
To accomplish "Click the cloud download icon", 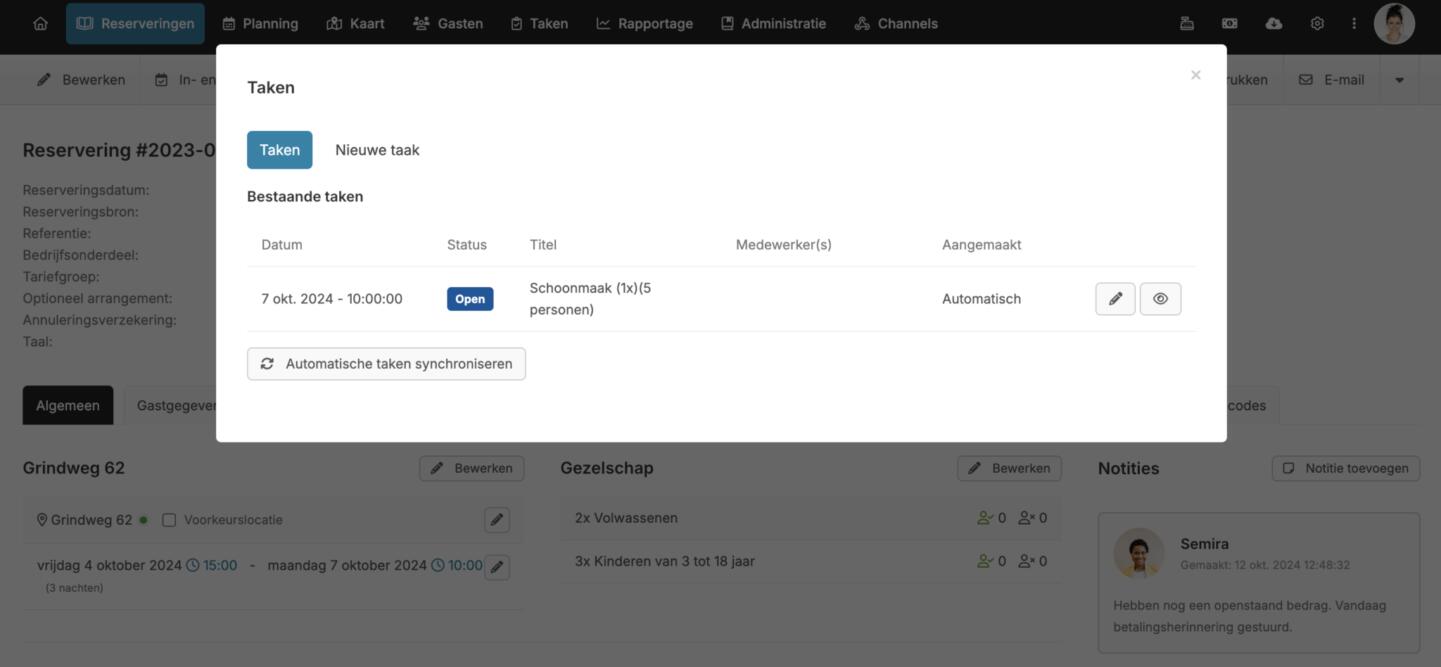I will point(1273,24).
